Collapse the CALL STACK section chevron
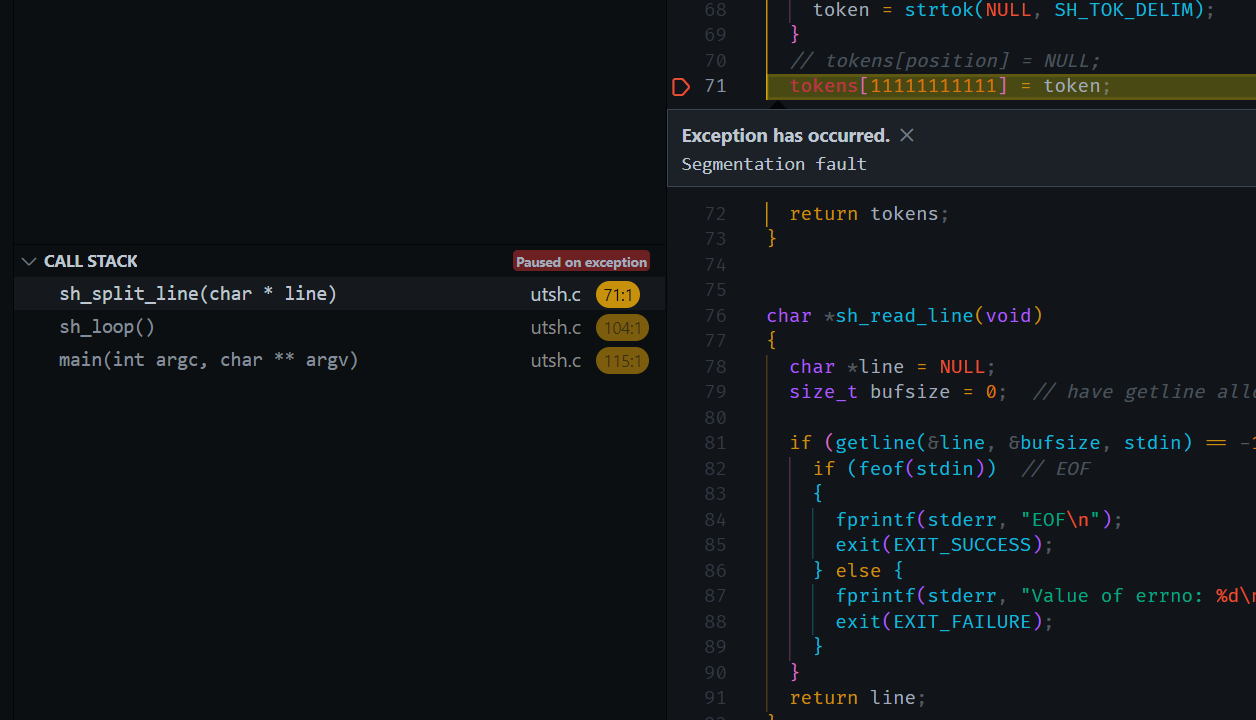Screen dimensions: 1256x720 (28, 261)
